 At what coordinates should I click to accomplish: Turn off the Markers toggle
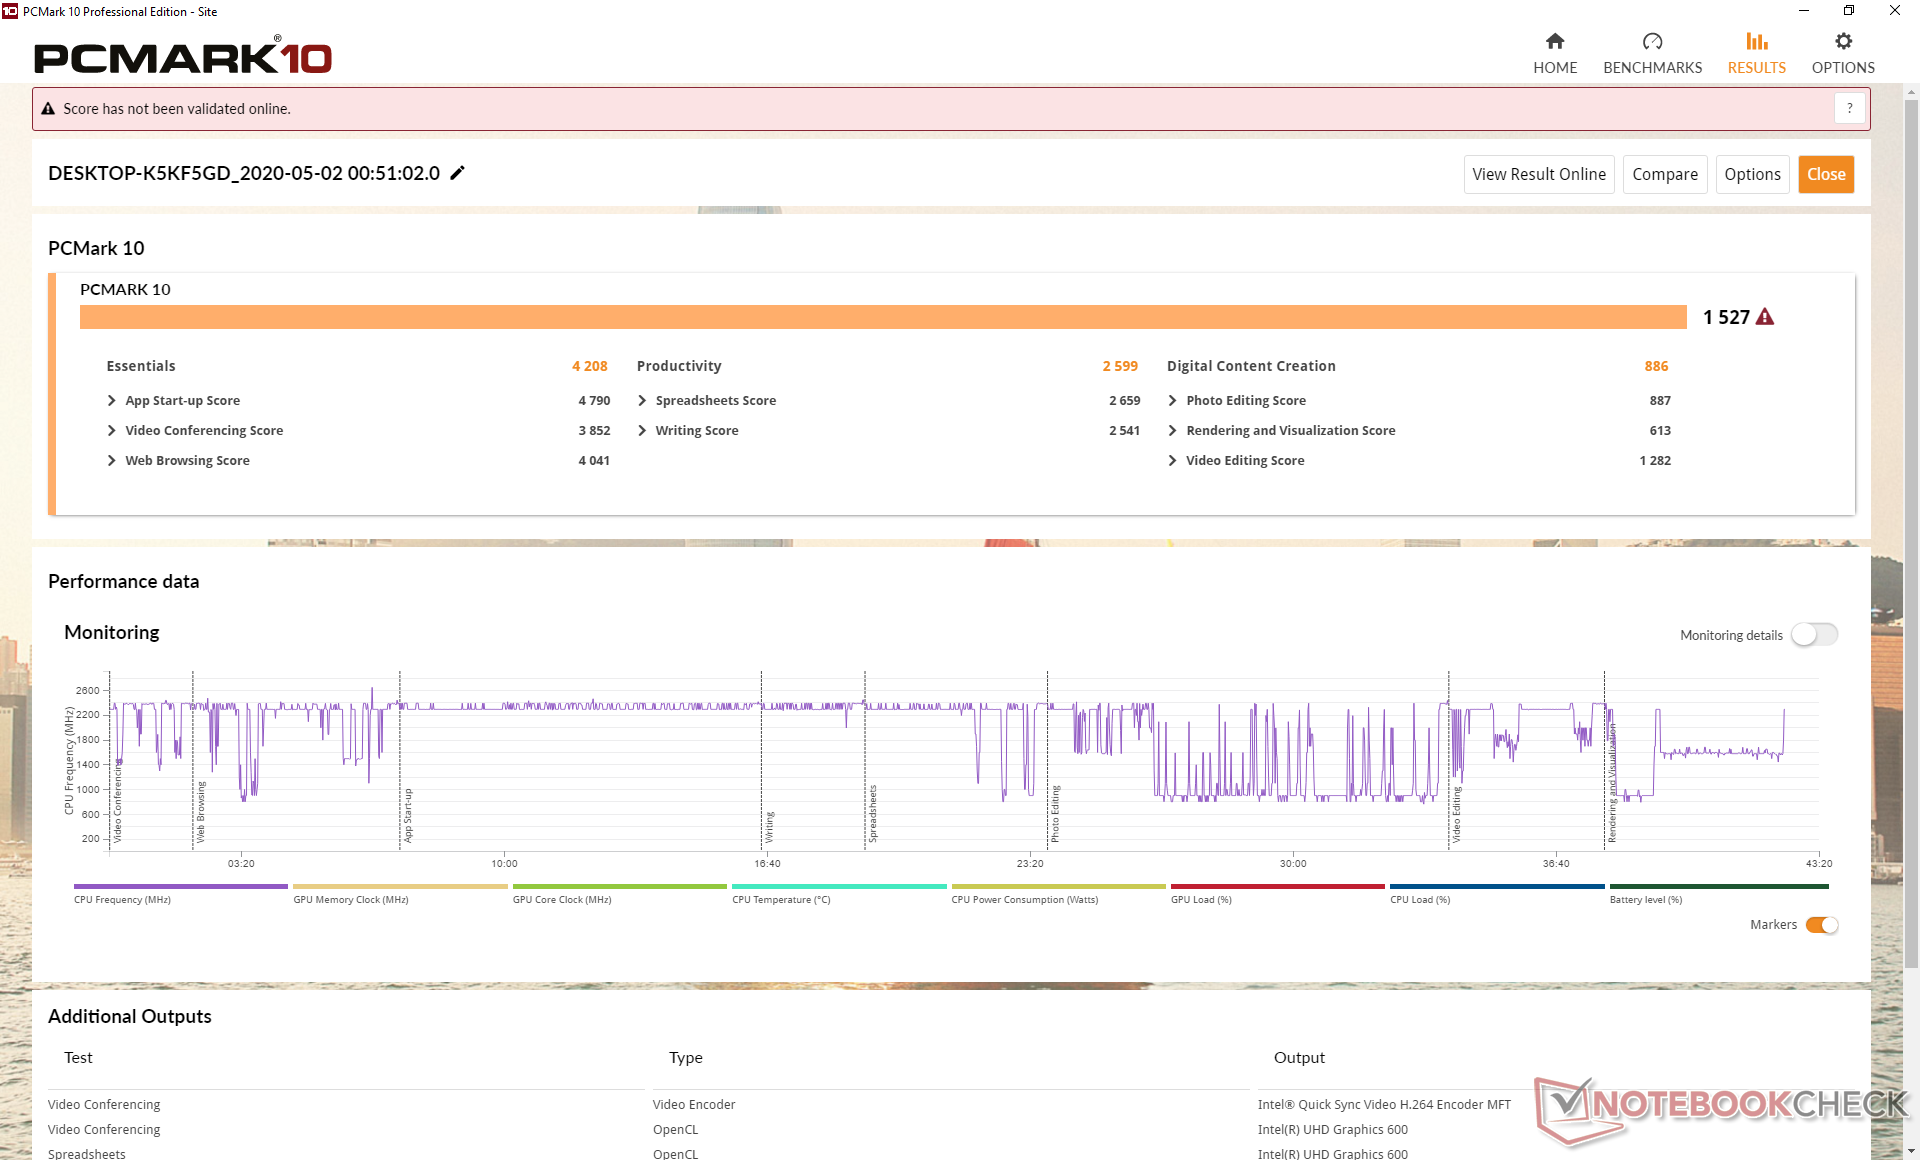(1821, 925)
